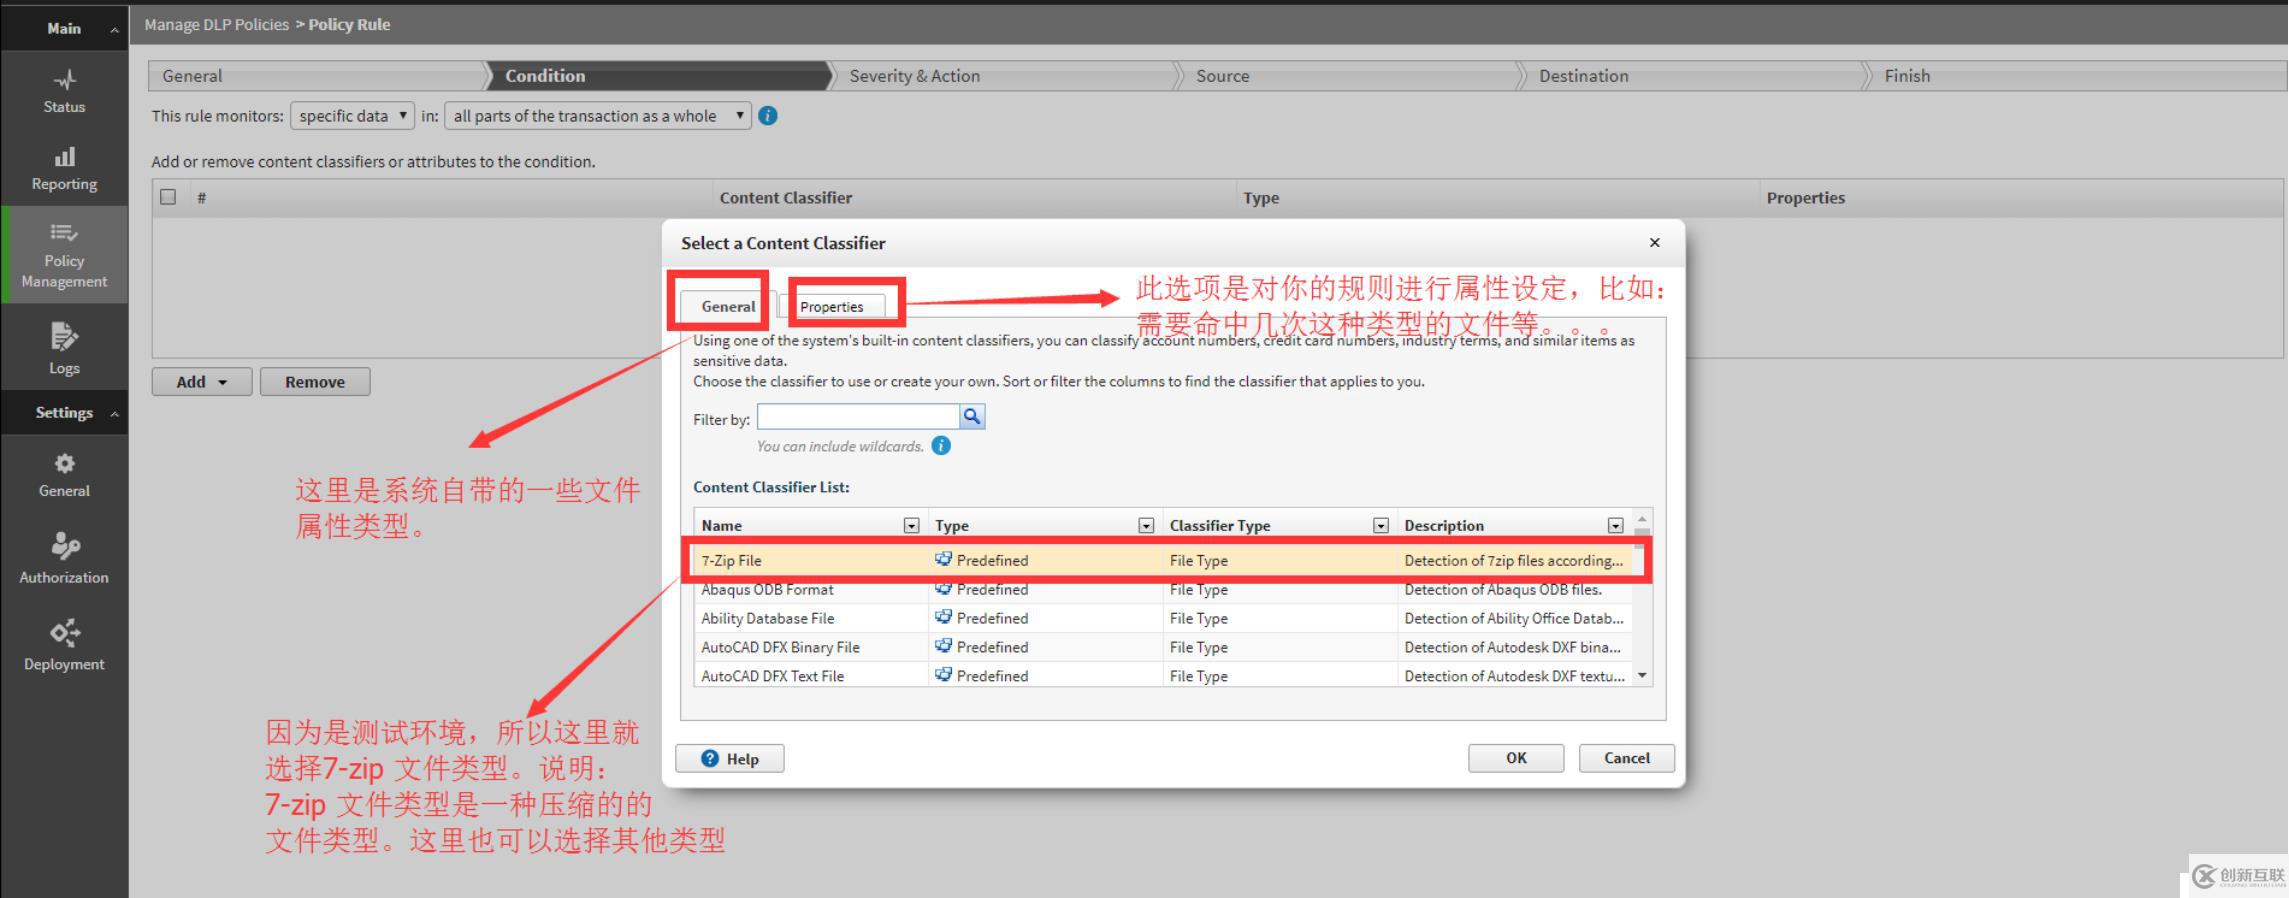2289x898 pixels.
Task: Click info icon next to transaction dropdown
Action: 768,116
